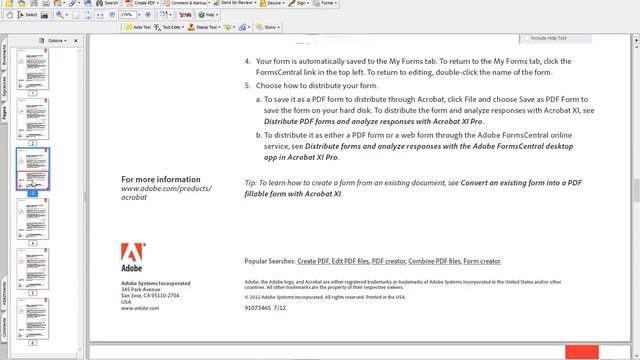Viewport: 640px width, 360px height.
Task: Activate the Select text tool
Action: [27, 15]
